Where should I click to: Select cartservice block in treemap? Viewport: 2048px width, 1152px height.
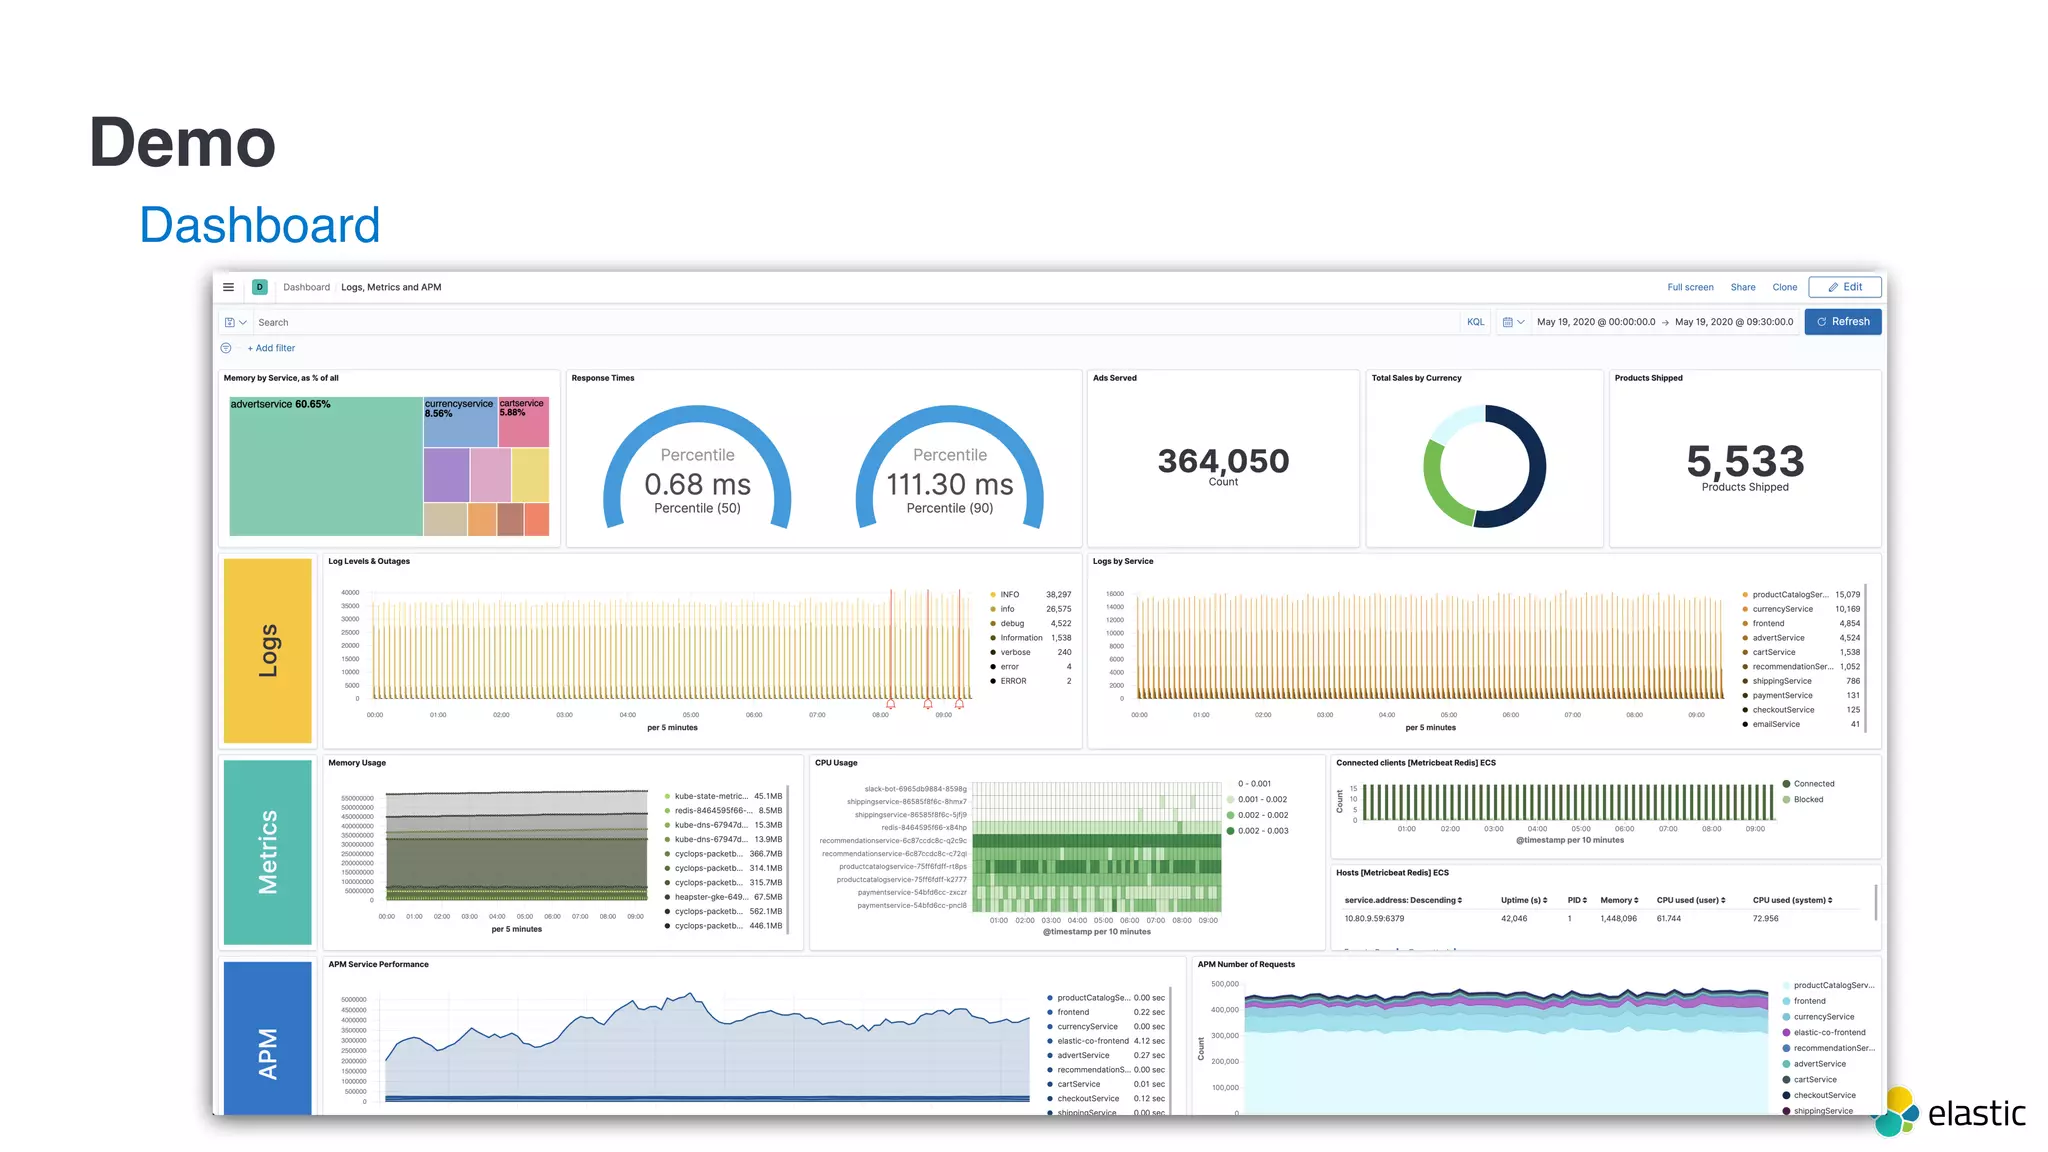tap(523, 422)
